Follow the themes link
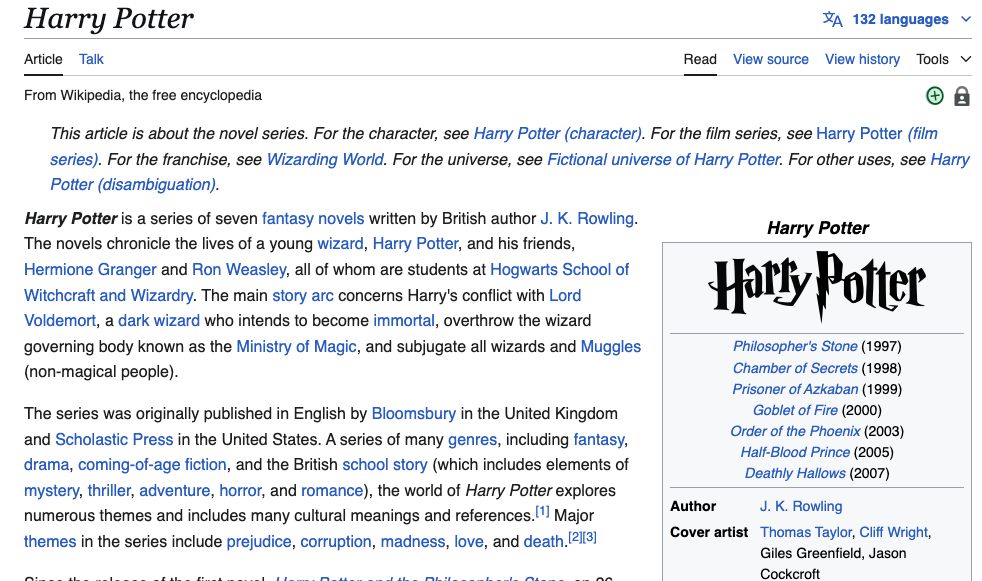 pyautogui.click(x=50, y=542)
